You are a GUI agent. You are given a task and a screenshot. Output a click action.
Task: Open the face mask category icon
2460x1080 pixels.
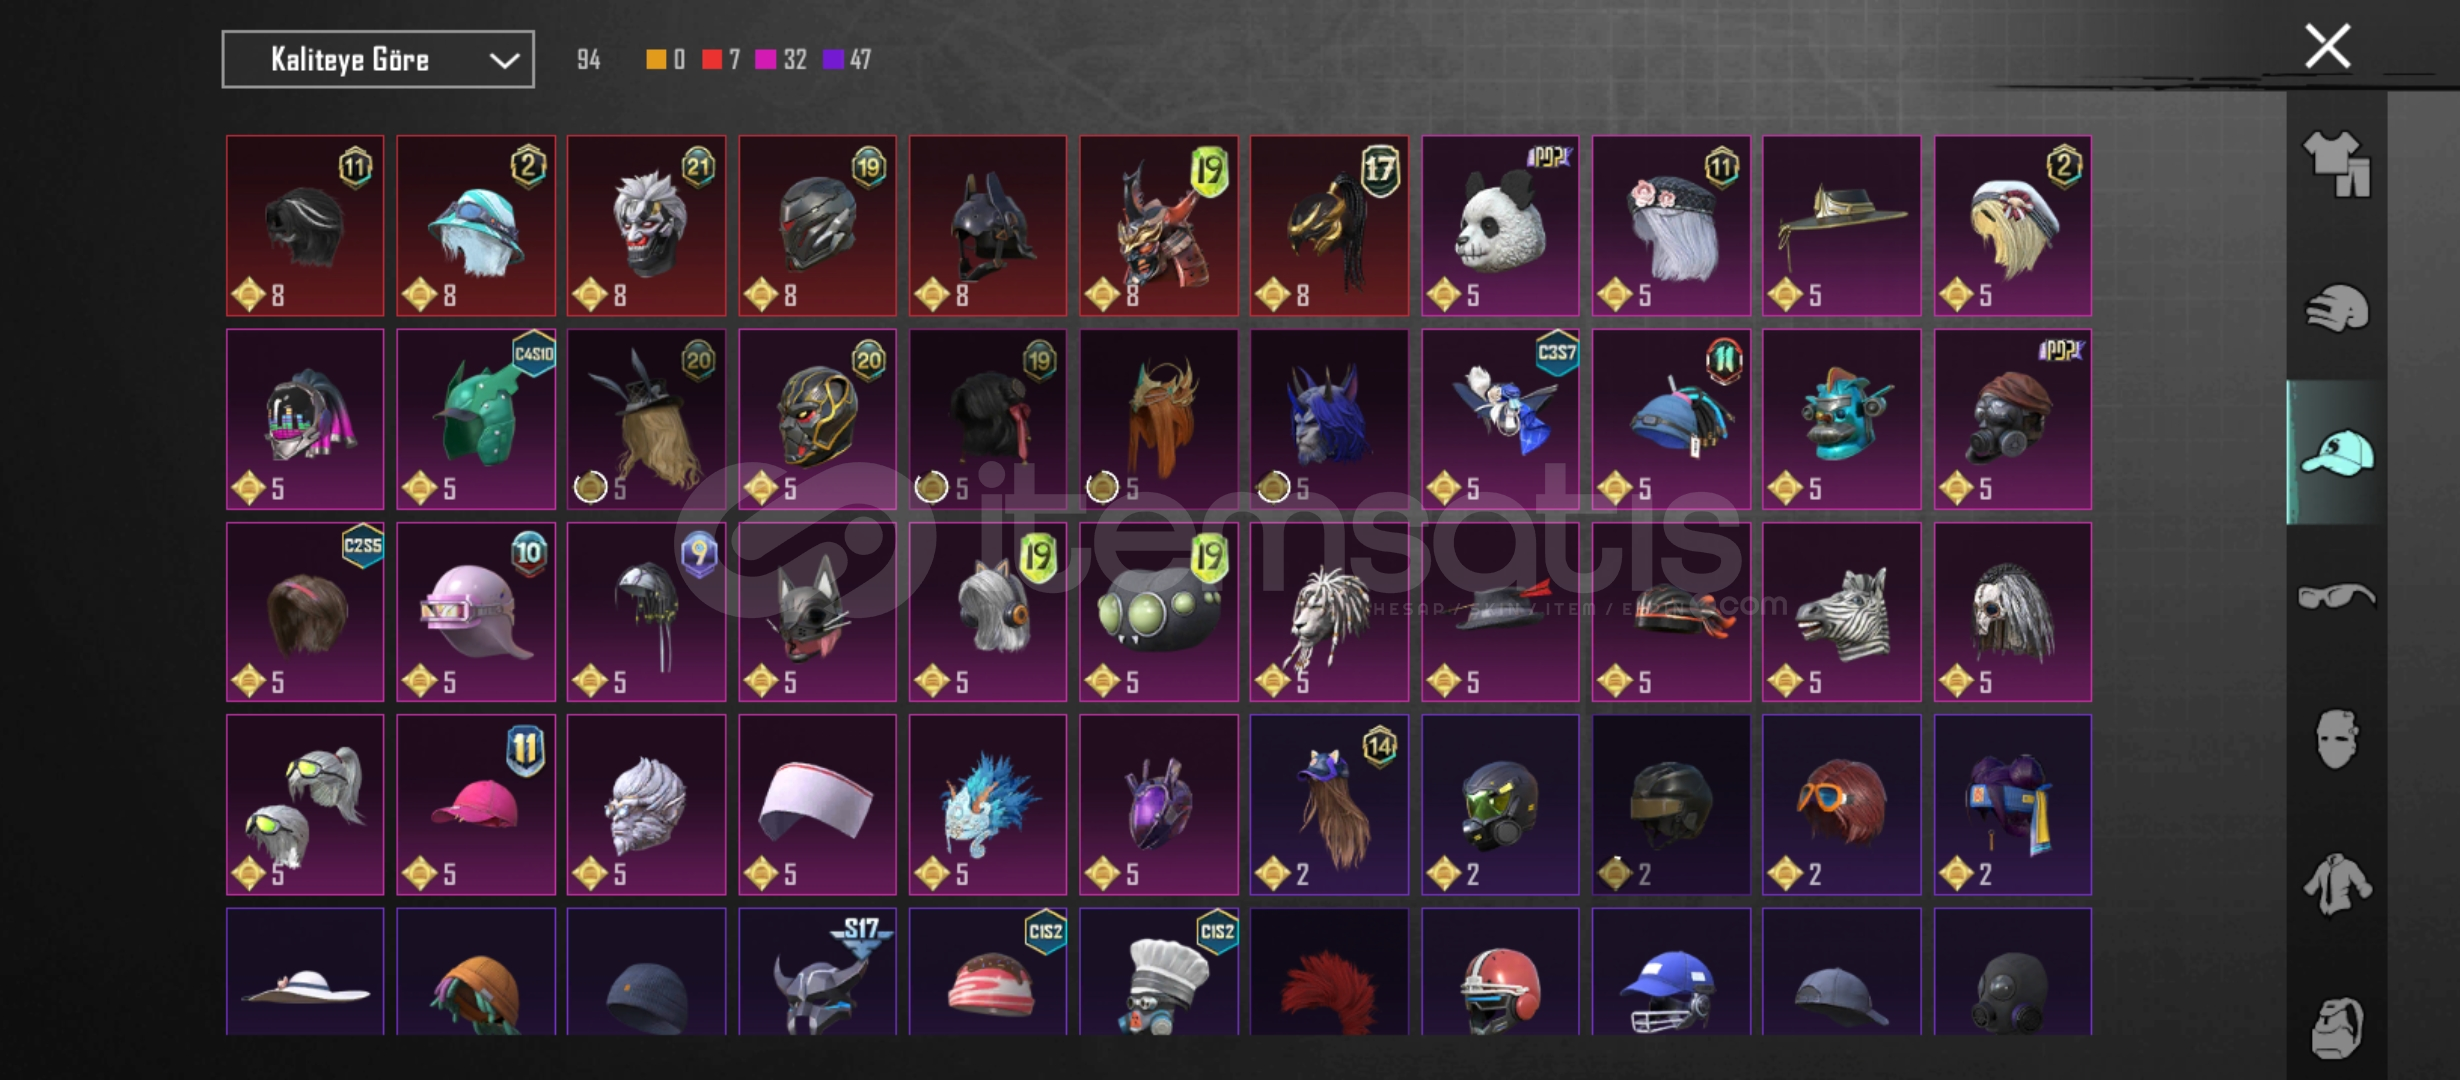pyautogui.click(x=2336, y=739)
